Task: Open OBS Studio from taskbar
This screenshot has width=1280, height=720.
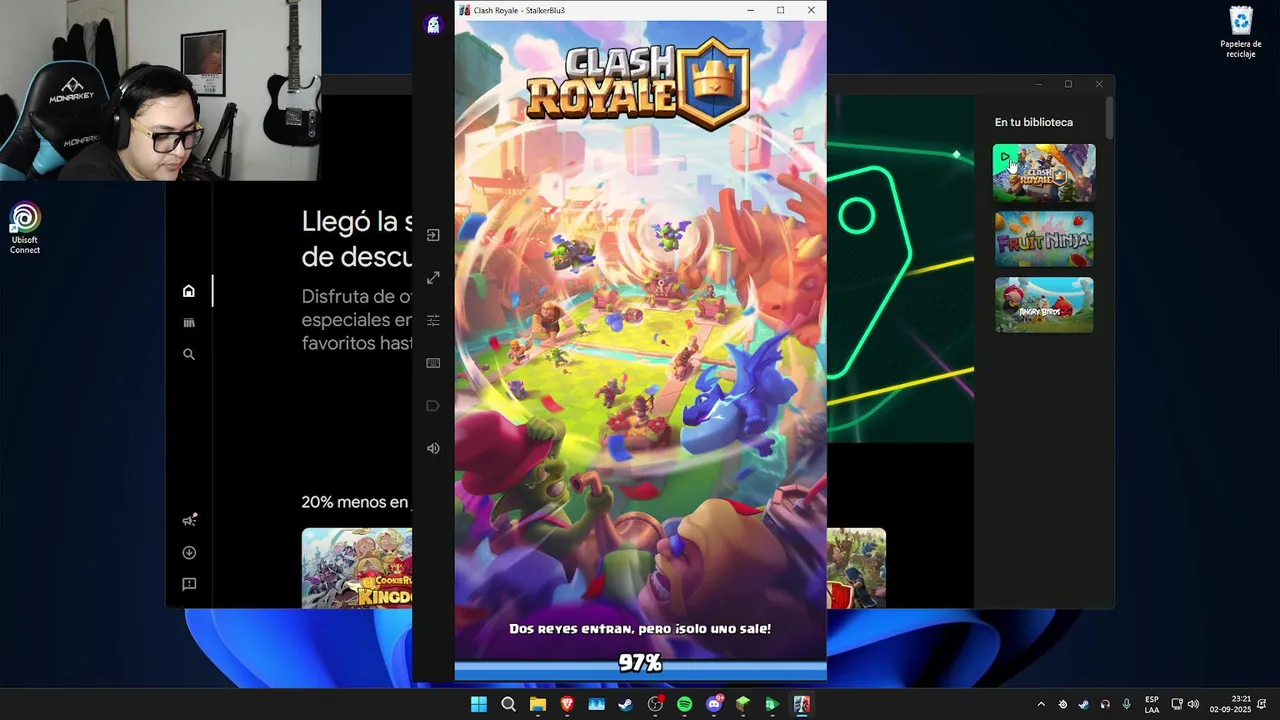Action: pos(655,704)
